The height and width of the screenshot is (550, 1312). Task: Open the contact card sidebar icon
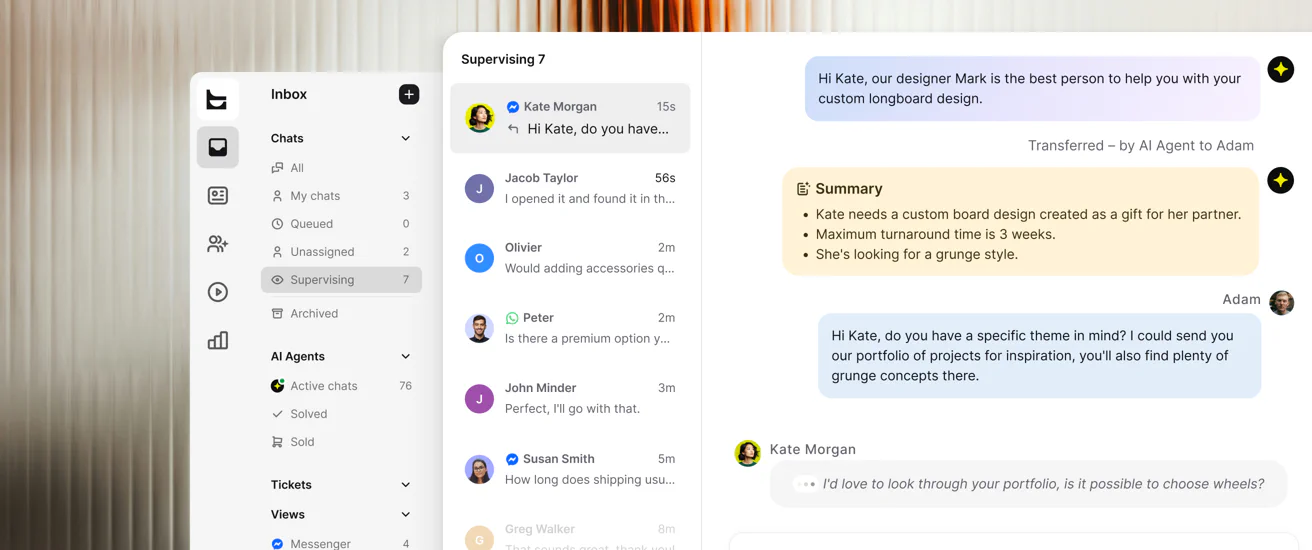coord(217,196)
